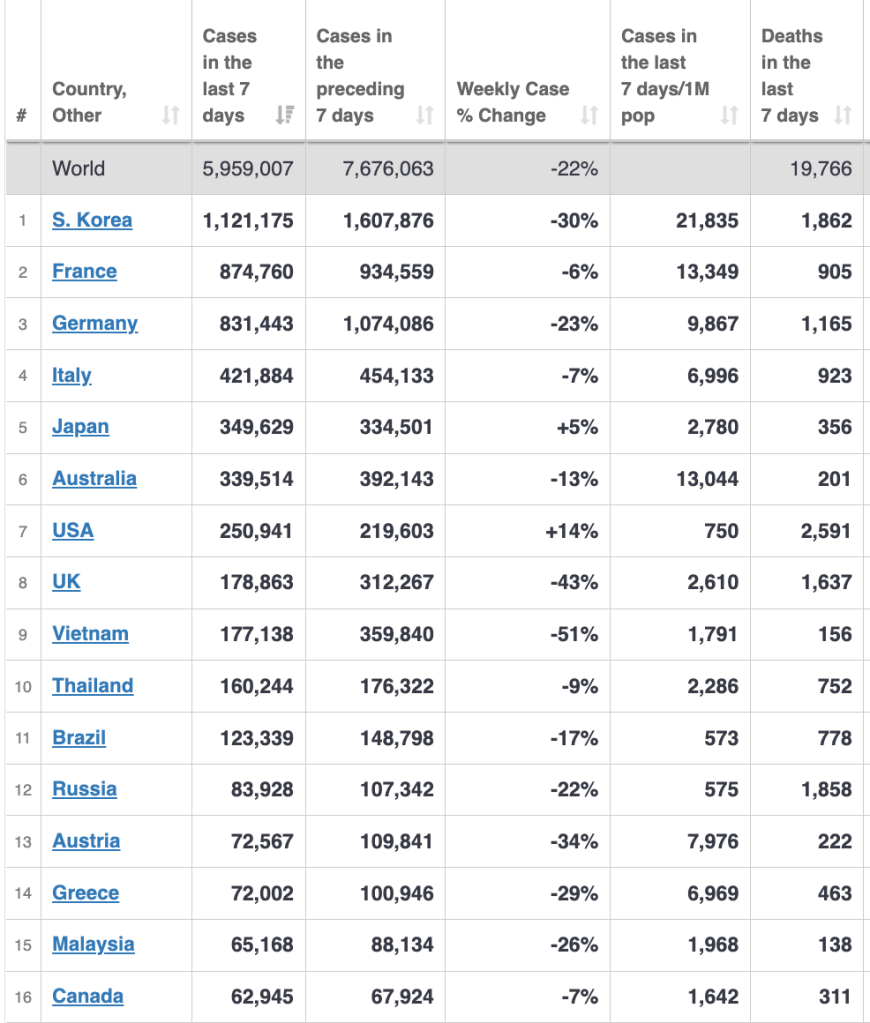Viewport: 870px width, 1023px height.
Task: Click sort icon for Cases in preceding 7 days
Action: pyautogui.click(x=425, y=116)
